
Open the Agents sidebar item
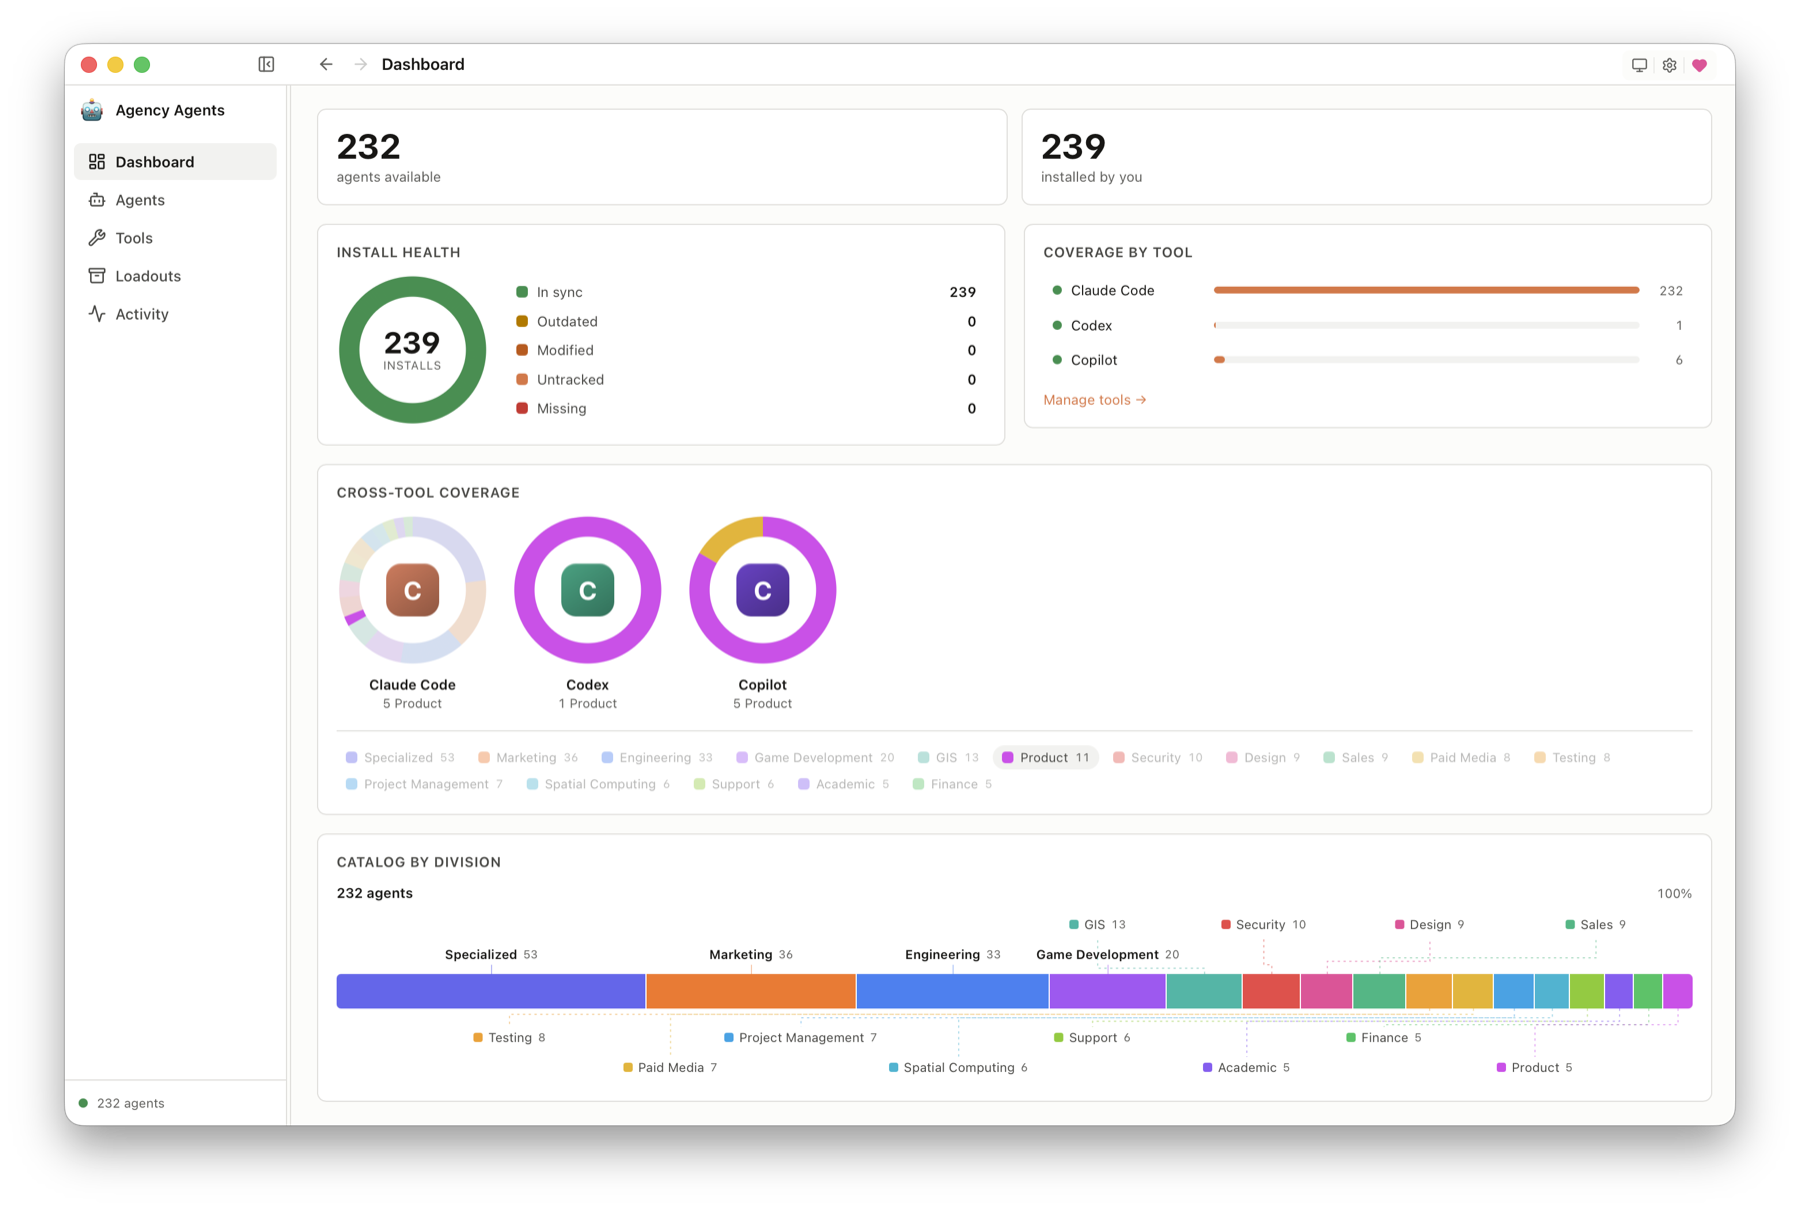[x=175, y=200]
